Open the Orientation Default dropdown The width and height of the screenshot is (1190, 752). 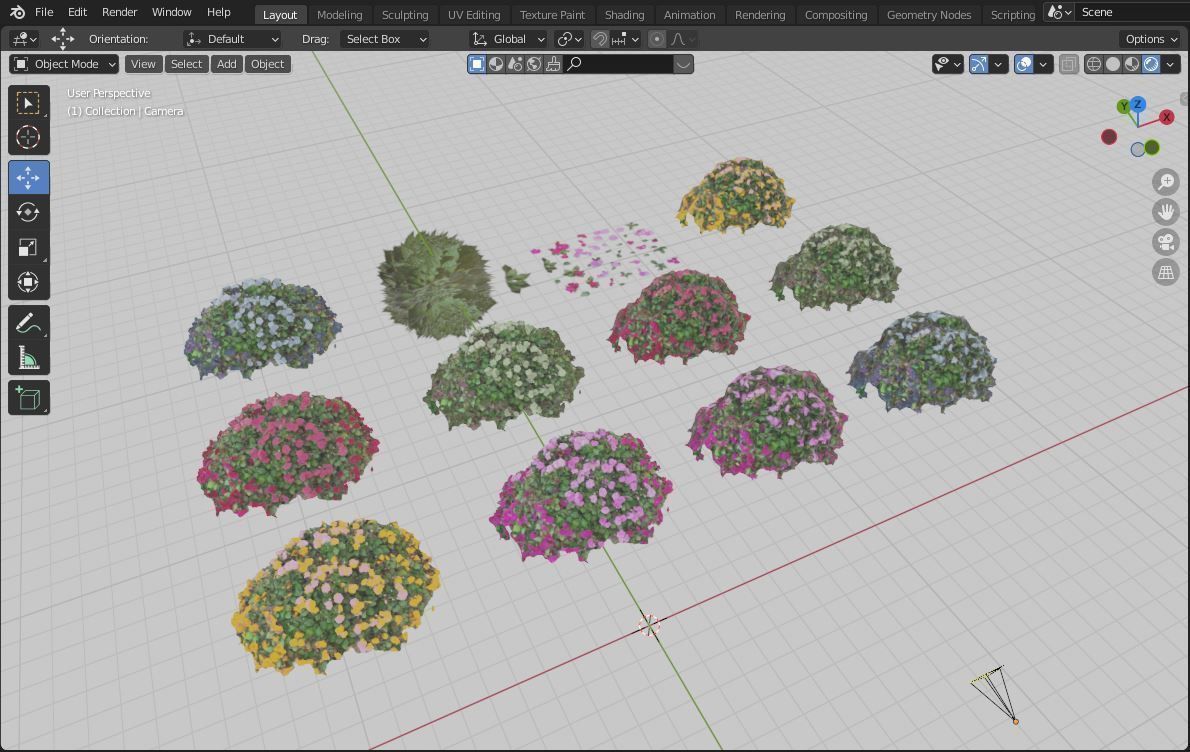click(233, 39)
